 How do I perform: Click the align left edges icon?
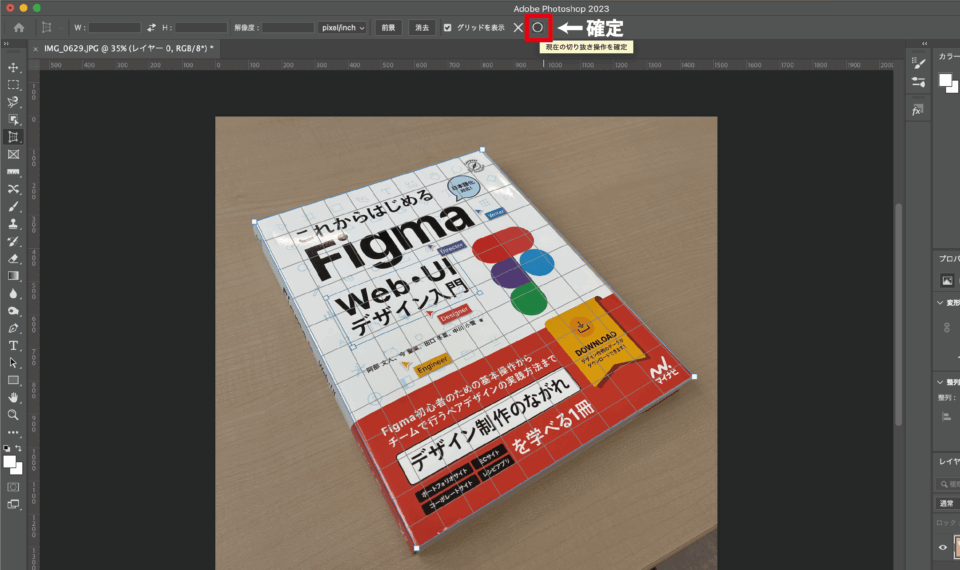(947, 418)
